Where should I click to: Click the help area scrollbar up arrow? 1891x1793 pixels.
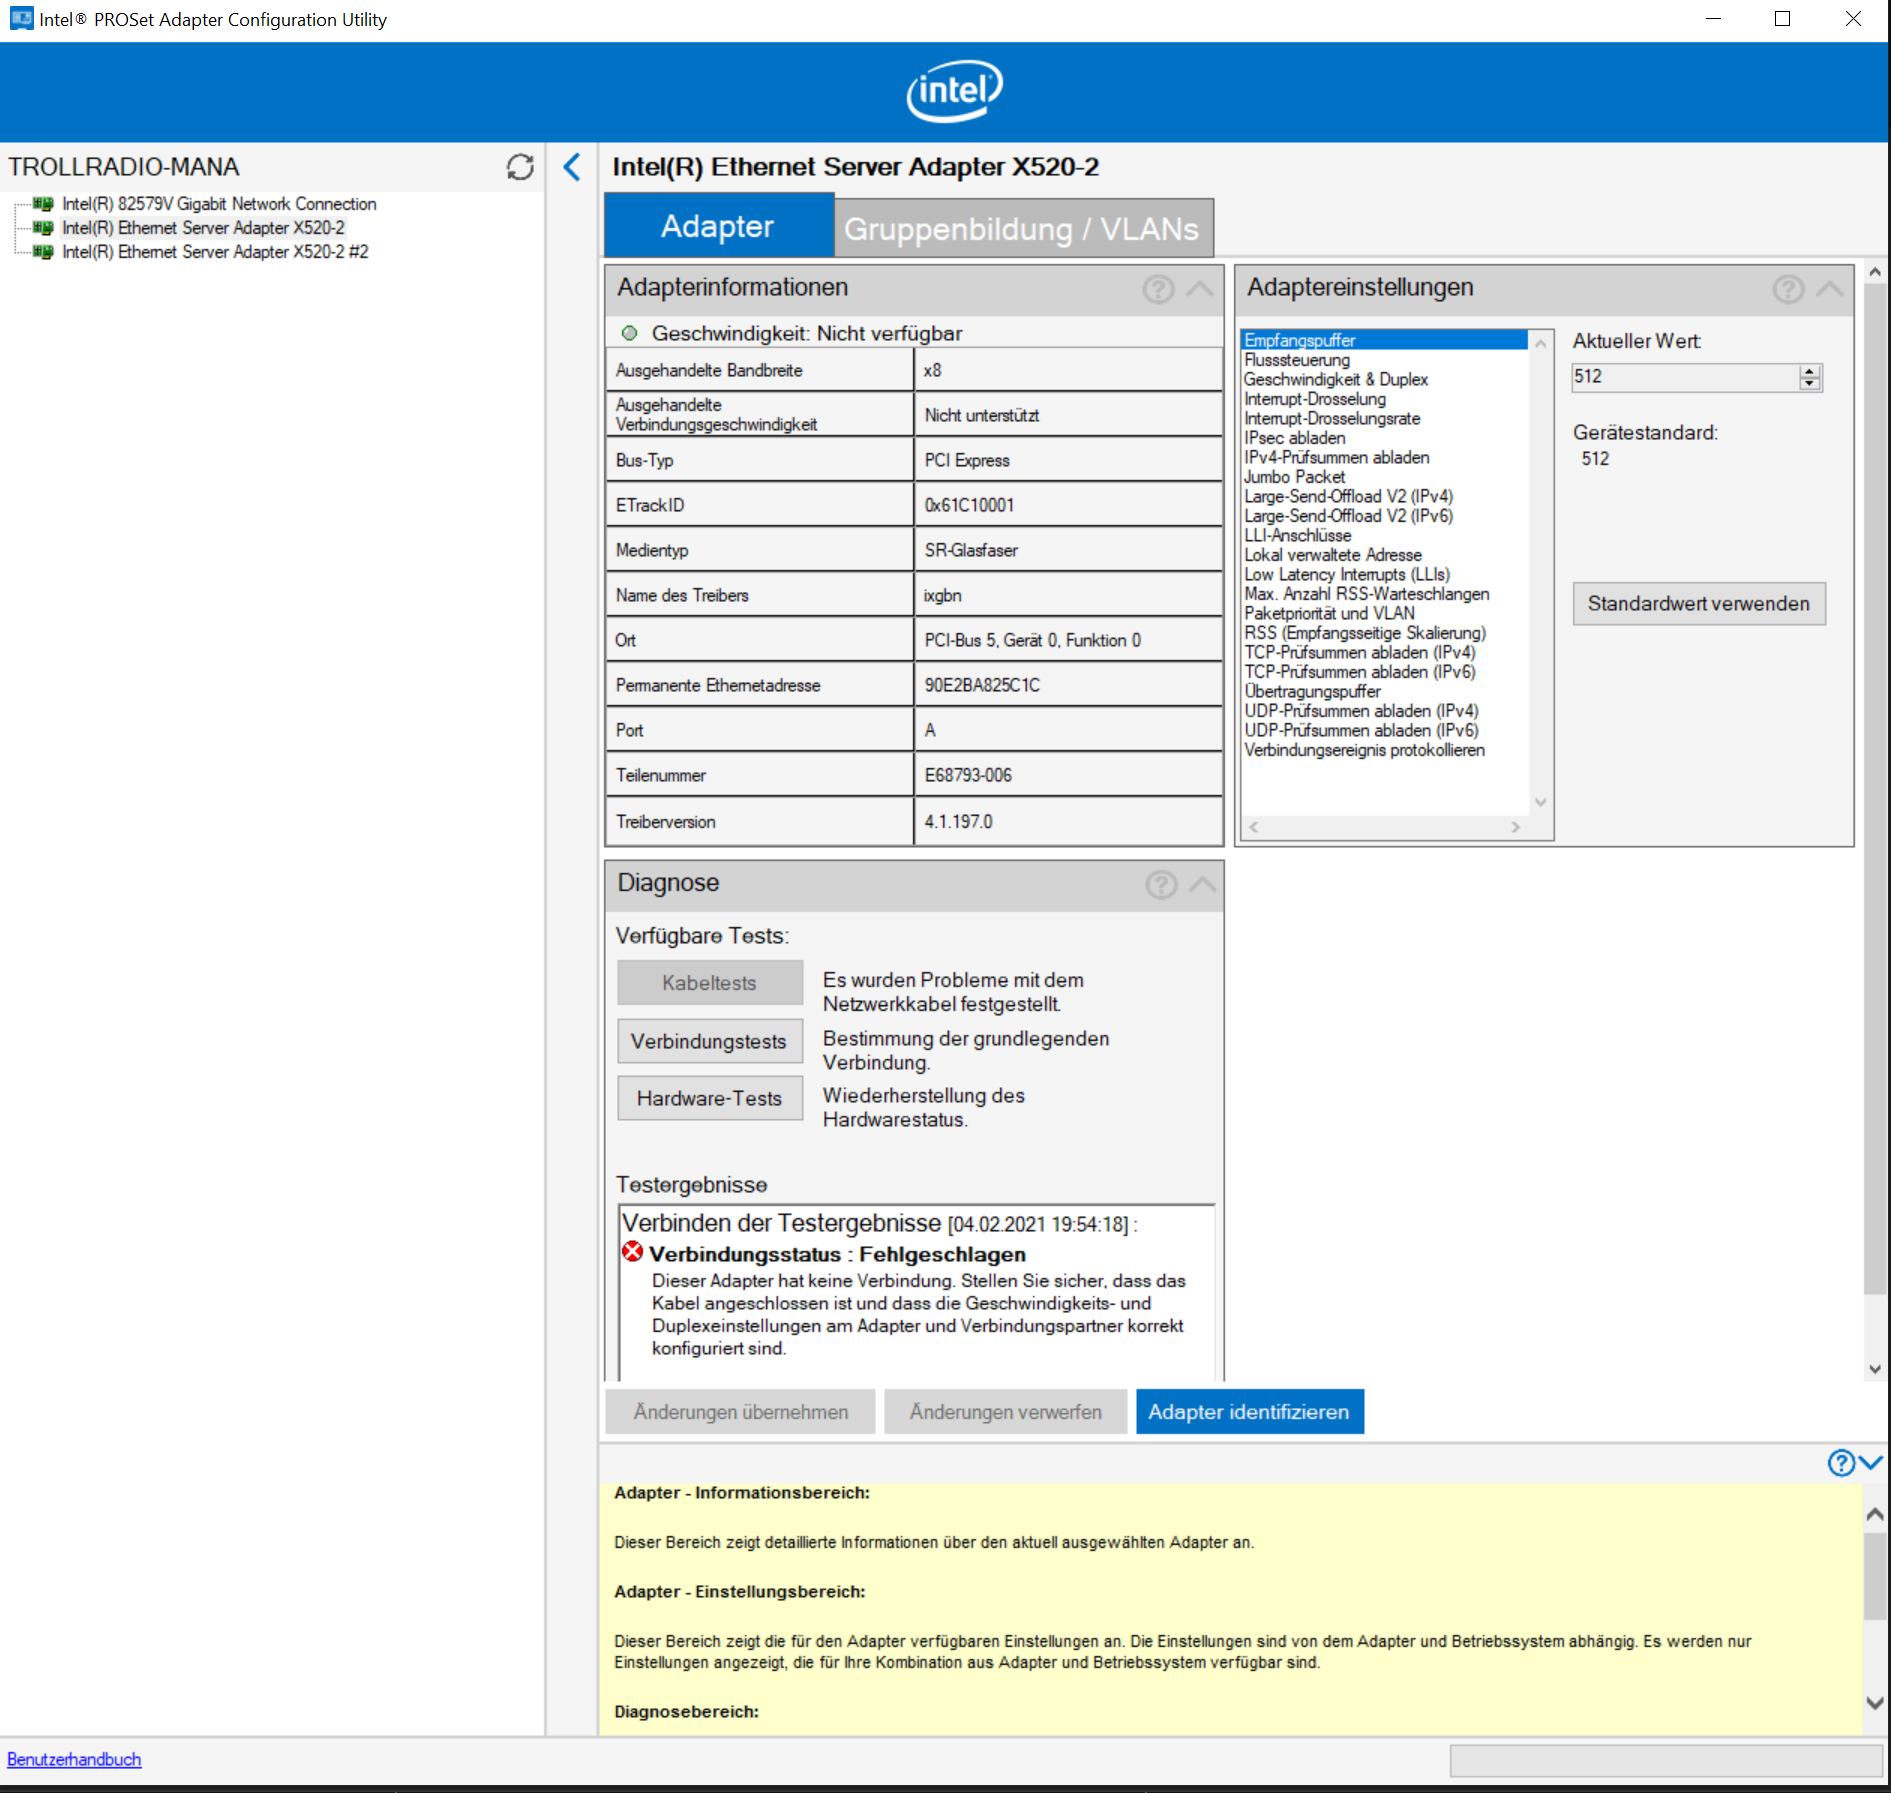point(1875,1514)
